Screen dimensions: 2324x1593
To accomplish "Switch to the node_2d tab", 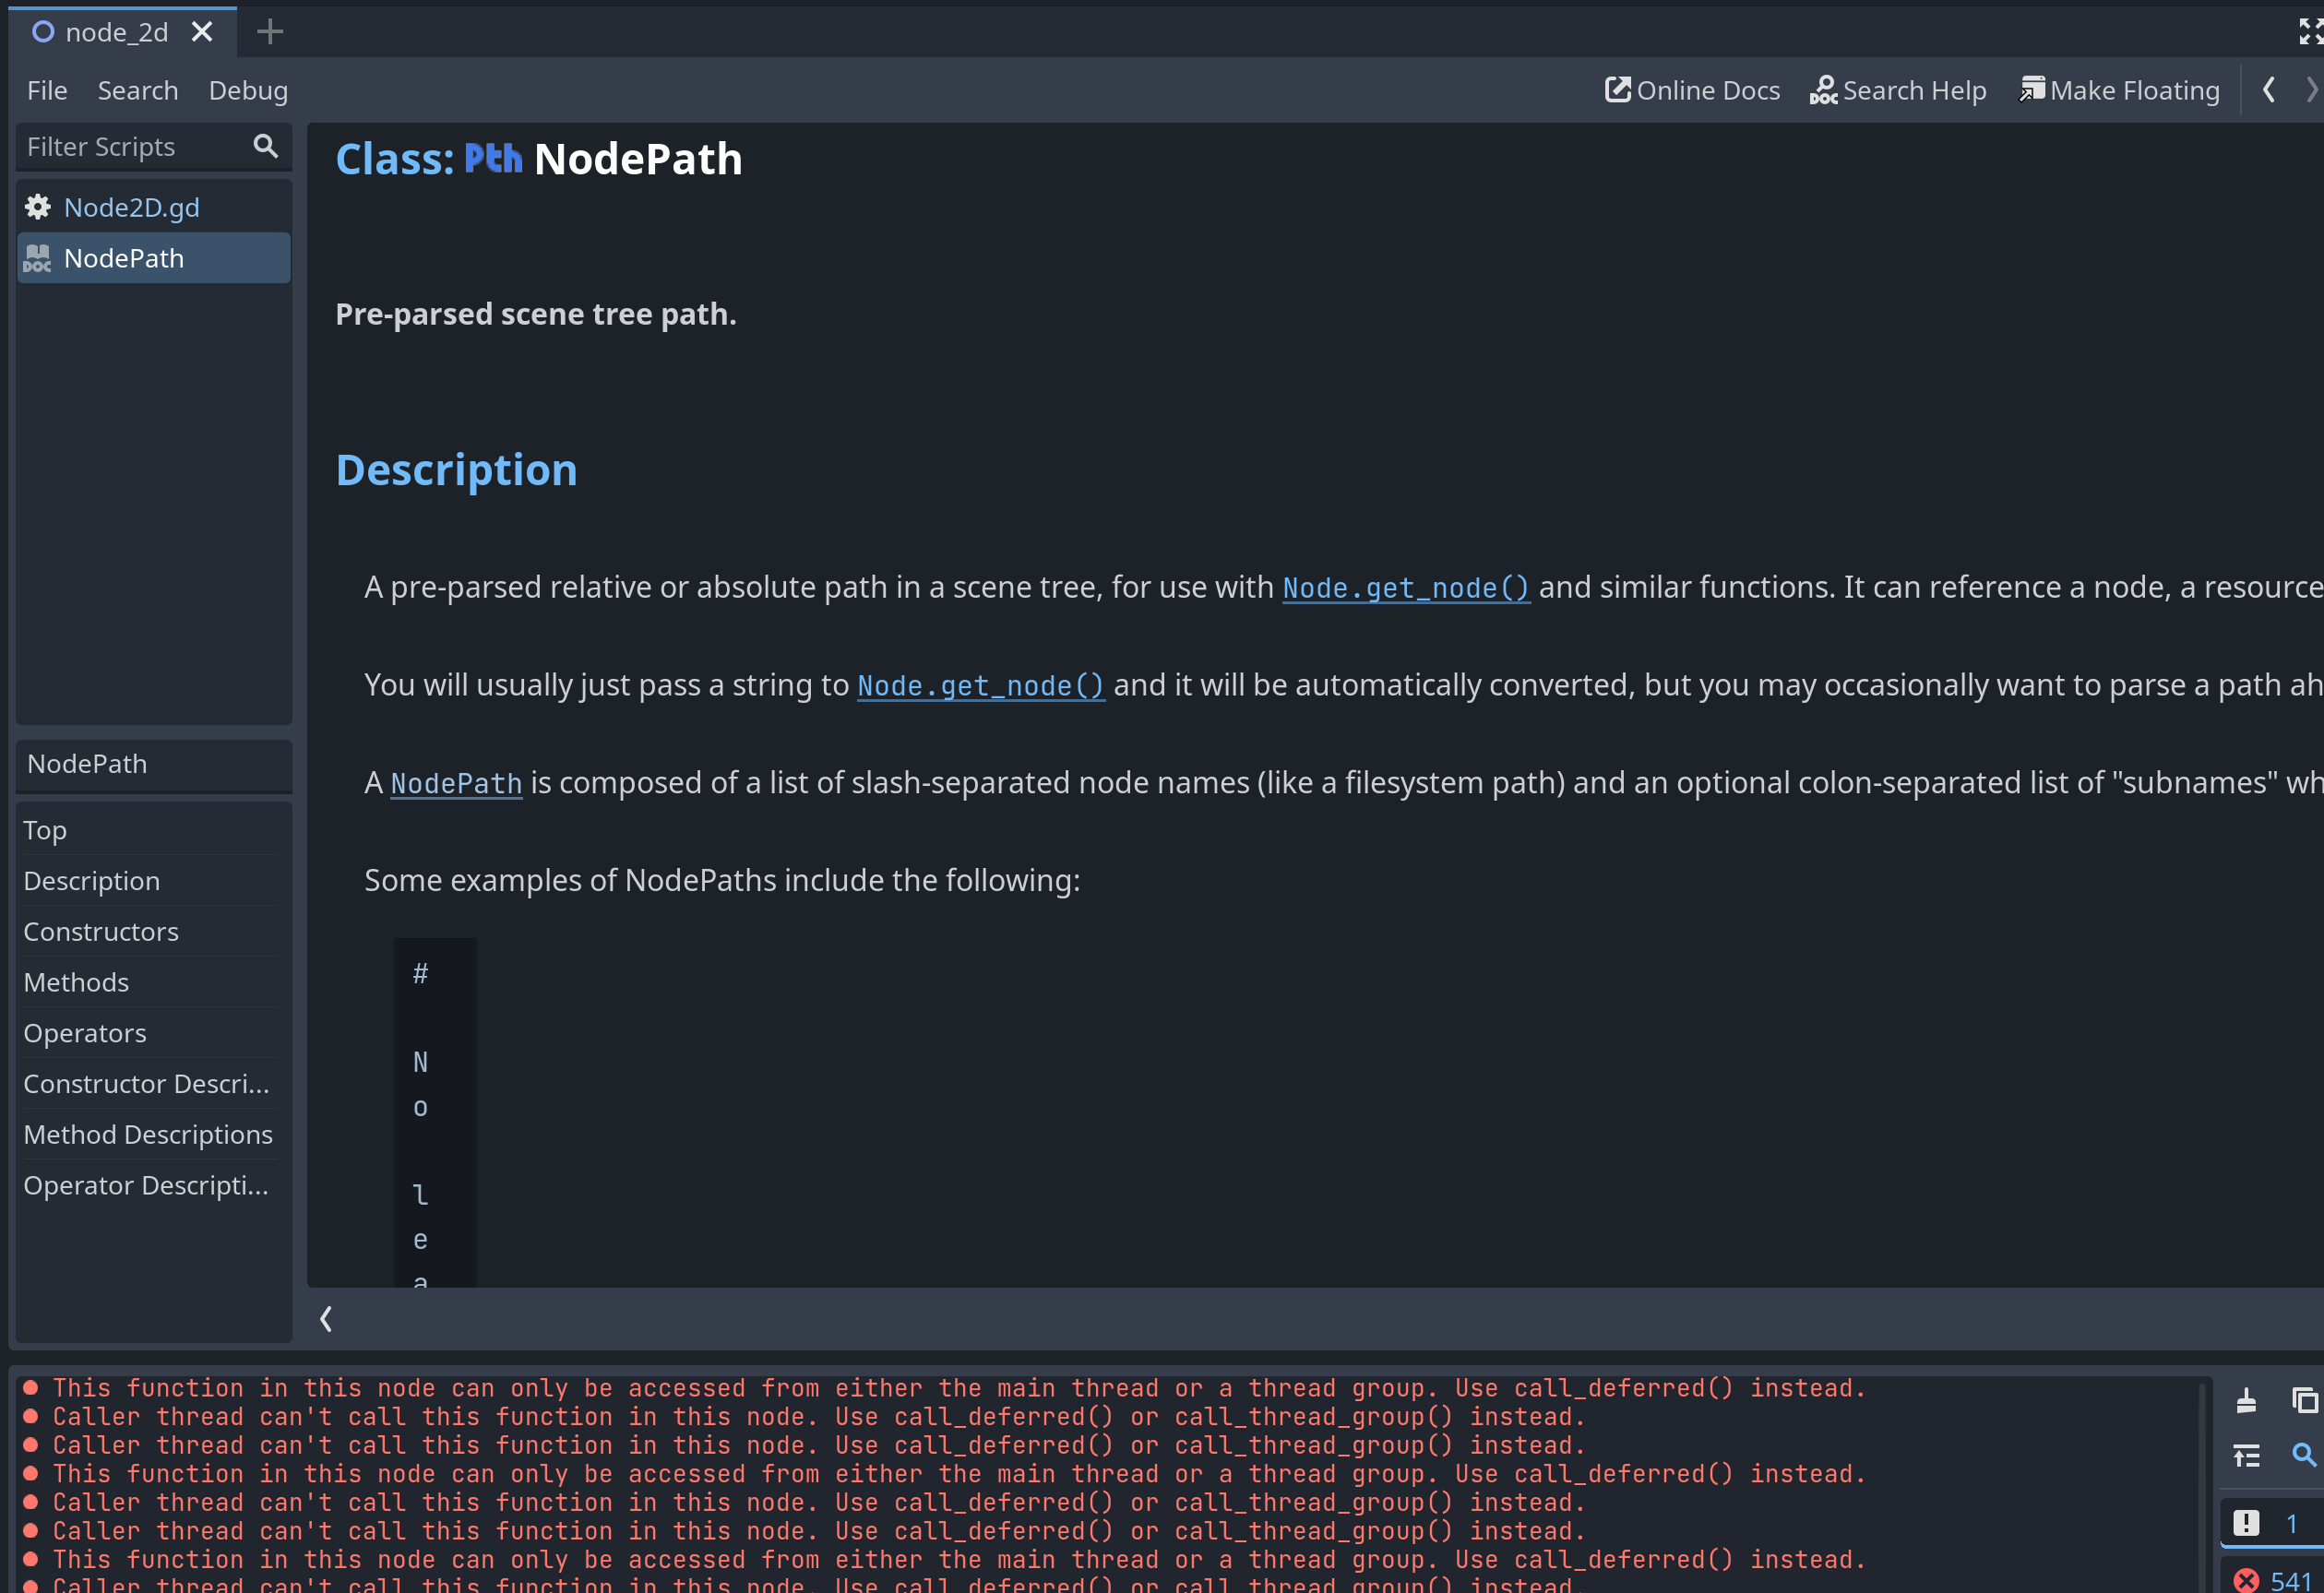I will (115, 31).
